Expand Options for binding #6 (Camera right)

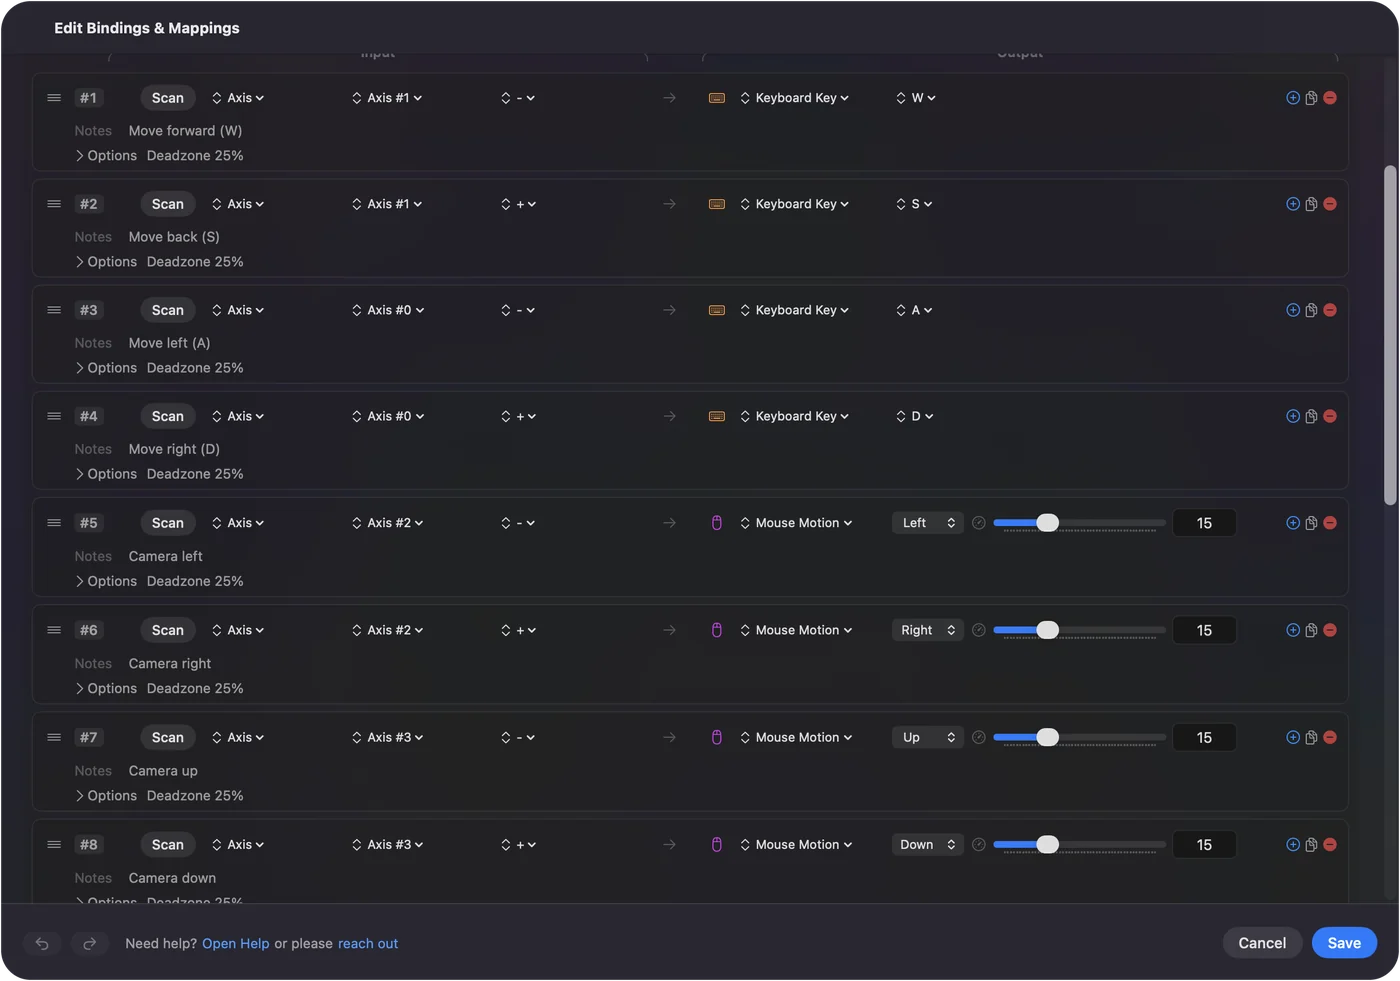tap(106, 689)
